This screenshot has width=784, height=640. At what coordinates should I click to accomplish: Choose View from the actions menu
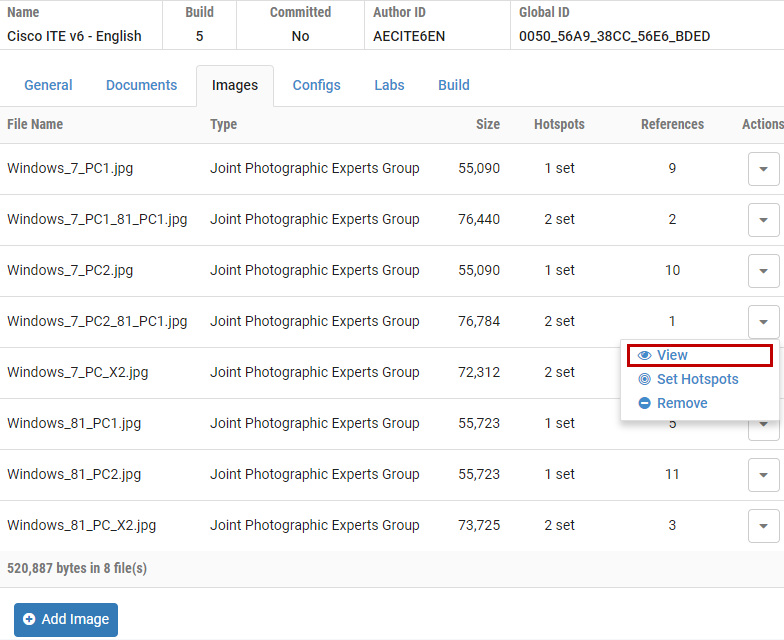coord(700,355)
